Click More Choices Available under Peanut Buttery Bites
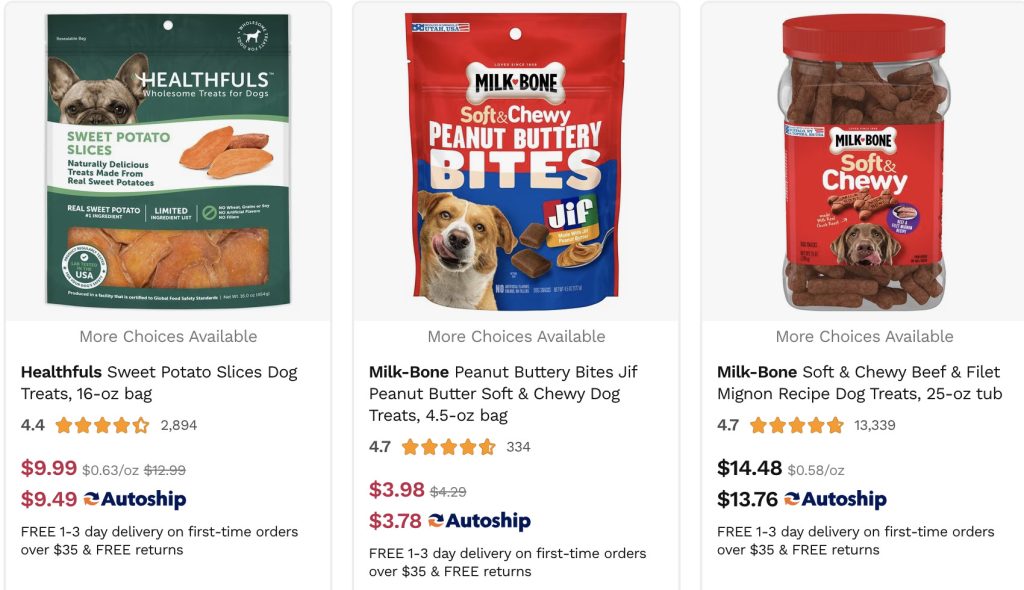The height and width of the screenshot is (590, 1024). 516,337
